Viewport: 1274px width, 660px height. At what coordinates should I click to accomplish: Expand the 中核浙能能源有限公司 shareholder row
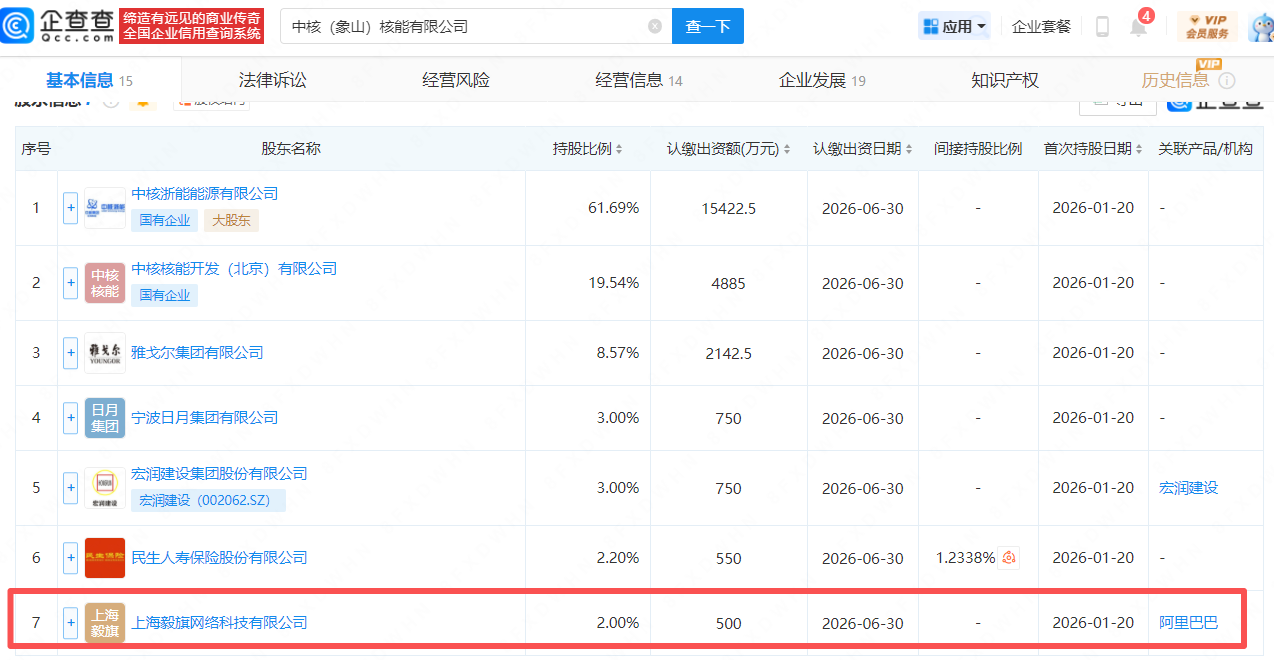click(71, 208)
